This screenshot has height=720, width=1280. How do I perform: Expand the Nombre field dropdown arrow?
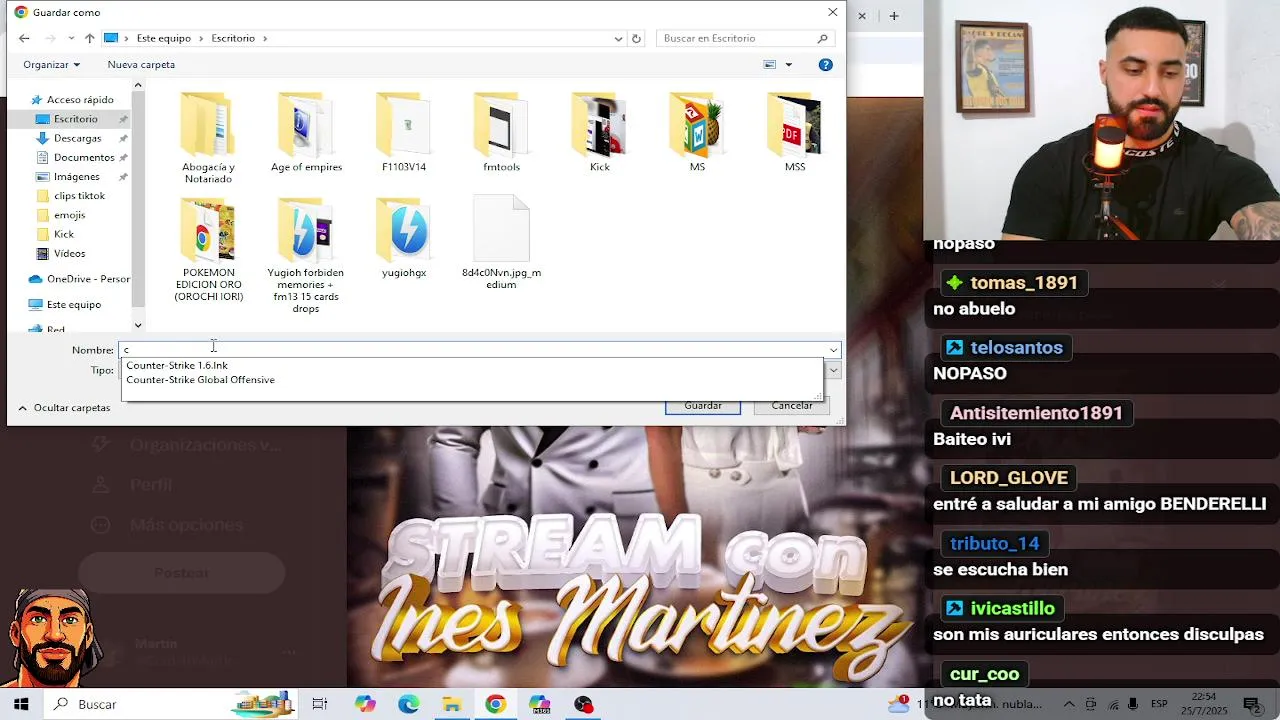pyautogui.click(x=833, y=350)
